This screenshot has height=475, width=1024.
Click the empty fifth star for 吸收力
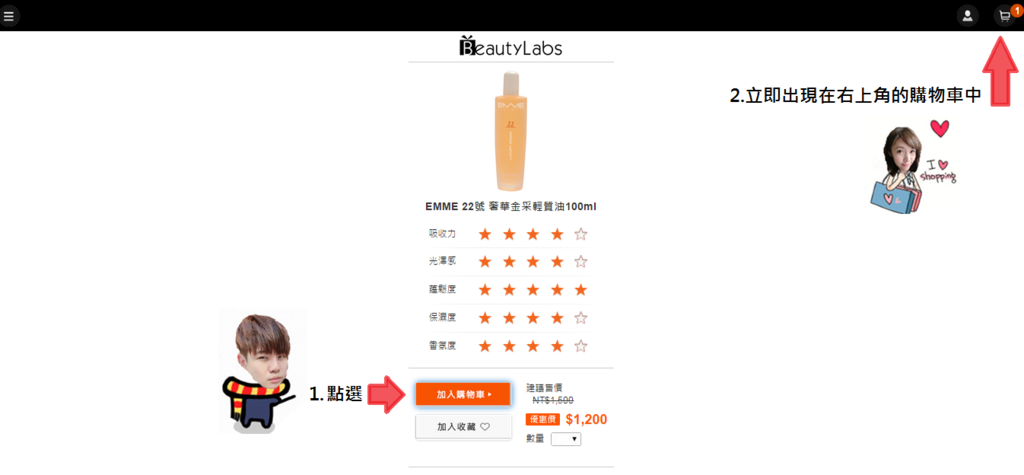point(581,234)
